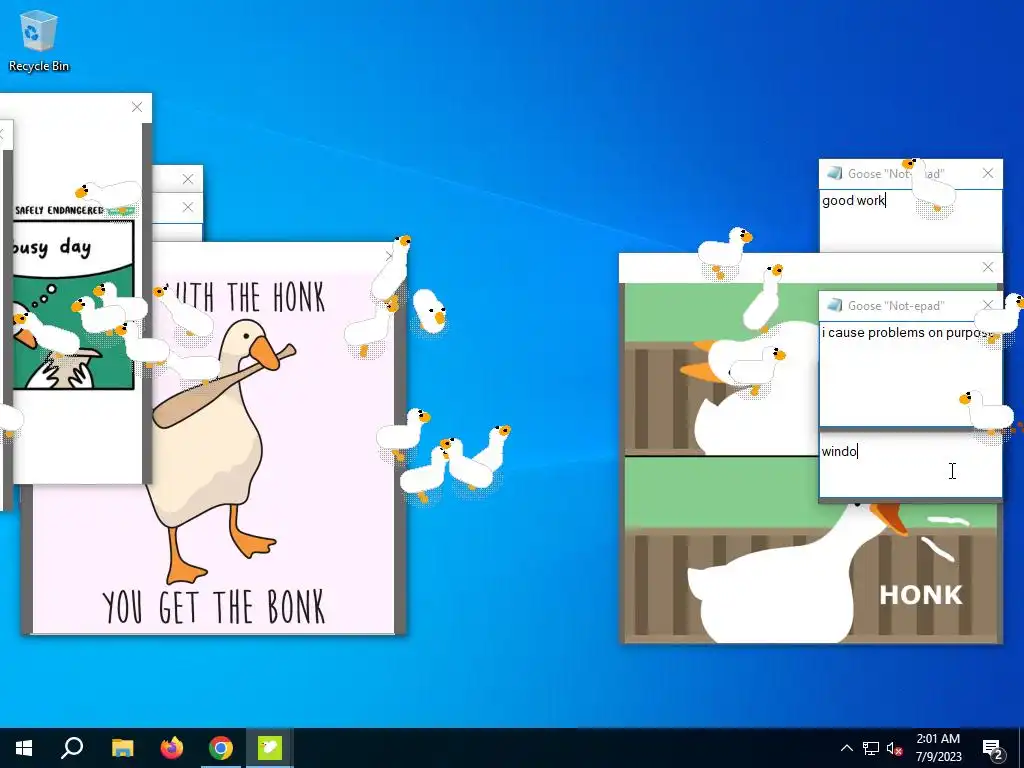This screenshot has height=768, width=1024.
Task: Launch Google Chrome from the taskbar
Action: pyautogui.click(x=221, y=748)
